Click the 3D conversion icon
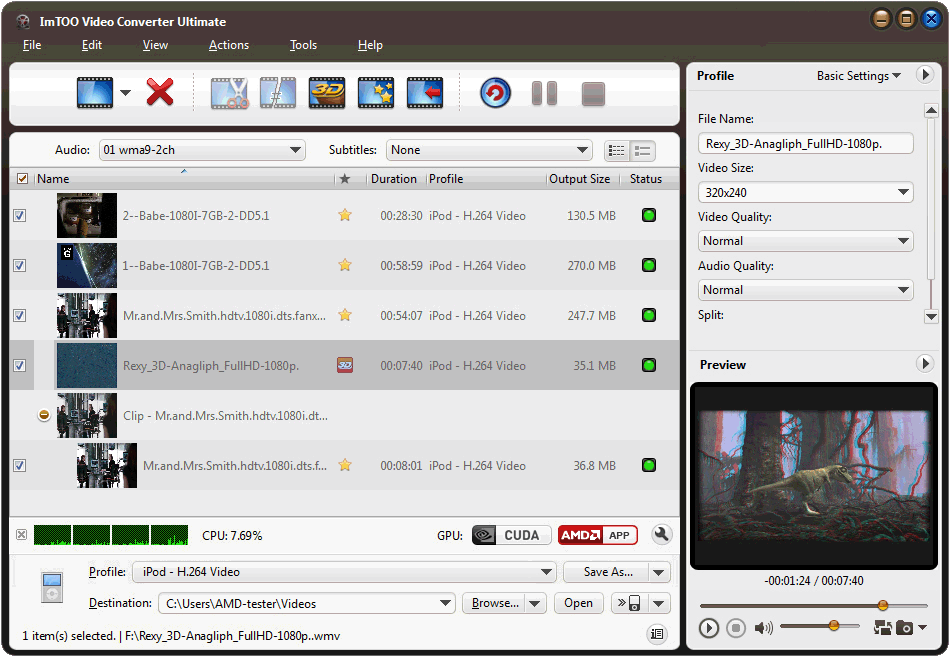Viewport: 950px width, 657px height. point(326,93)
